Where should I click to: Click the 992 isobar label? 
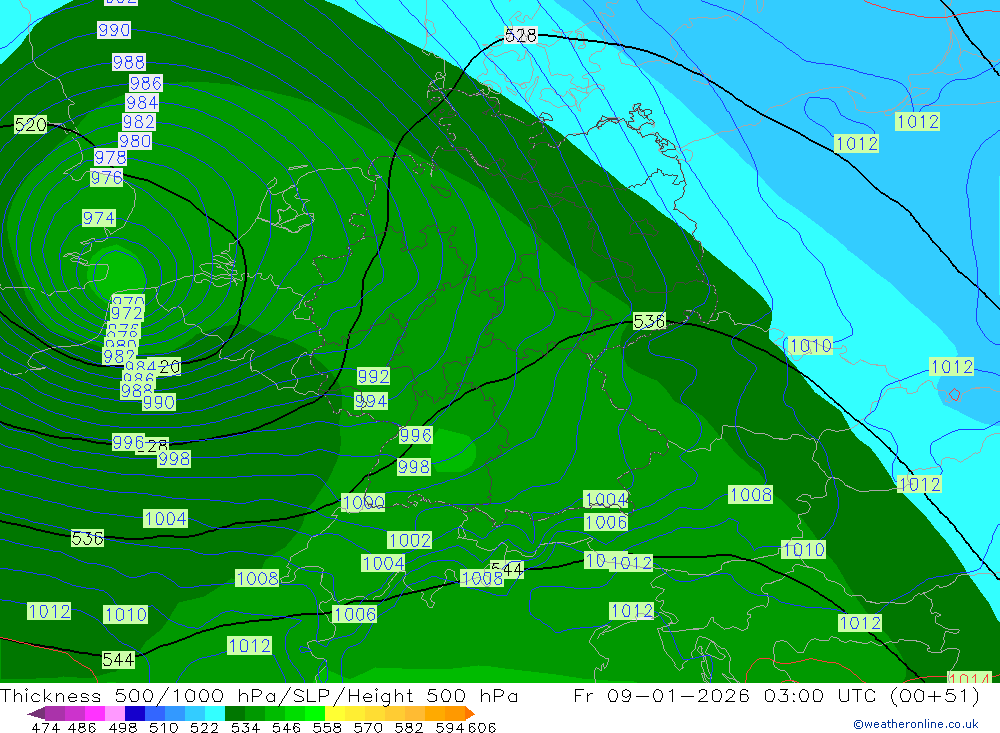[373, 376]
